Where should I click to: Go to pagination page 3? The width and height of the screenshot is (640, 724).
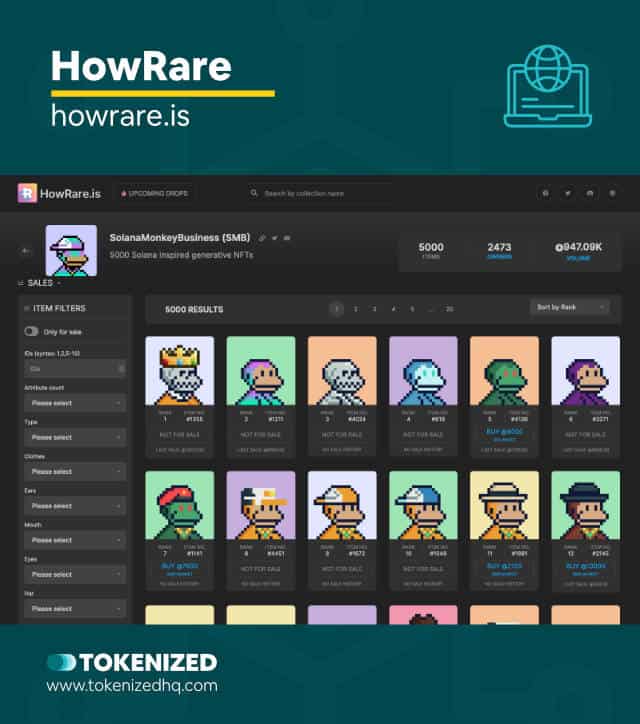coord(374,309)
